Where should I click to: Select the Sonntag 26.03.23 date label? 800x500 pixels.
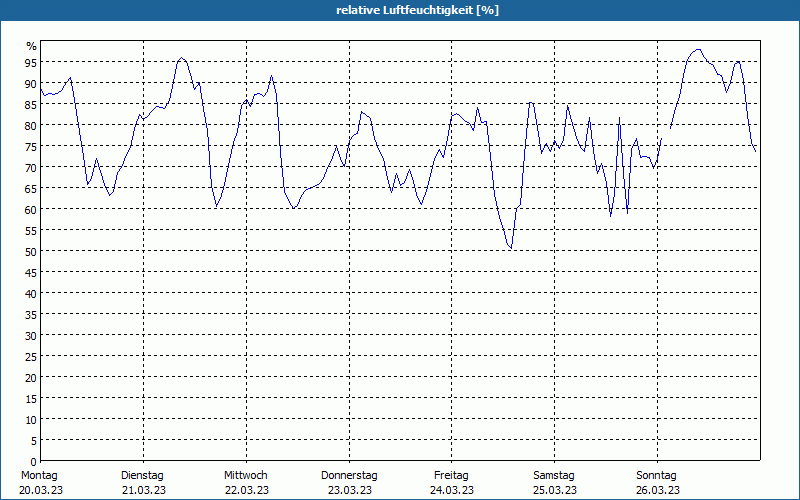click(x=657, y=483)
